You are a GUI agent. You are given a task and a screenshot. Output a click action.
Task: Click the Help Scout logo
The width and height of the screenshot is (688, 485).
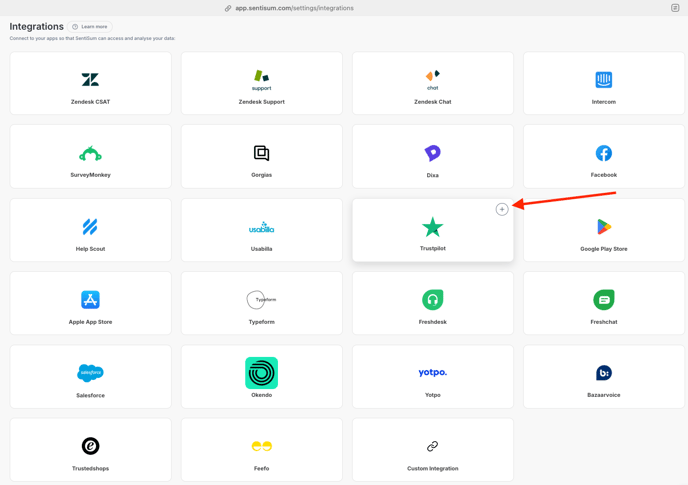point(90,227)
